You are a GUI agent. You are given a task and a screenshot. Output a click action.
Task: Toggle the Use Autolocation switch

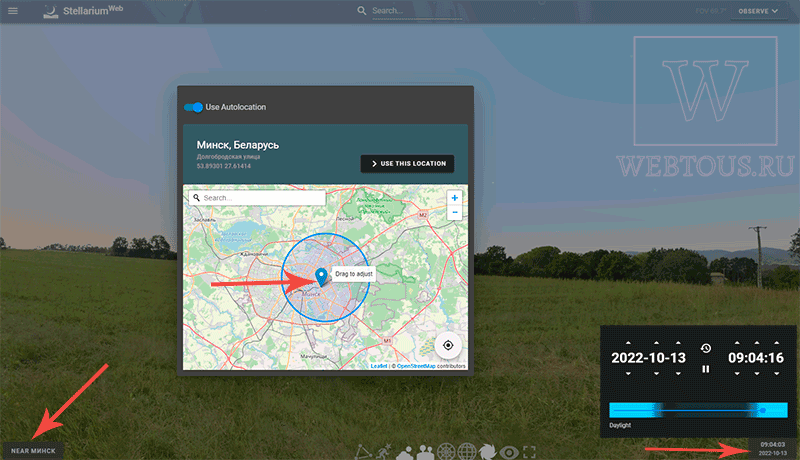coord(193,107)
